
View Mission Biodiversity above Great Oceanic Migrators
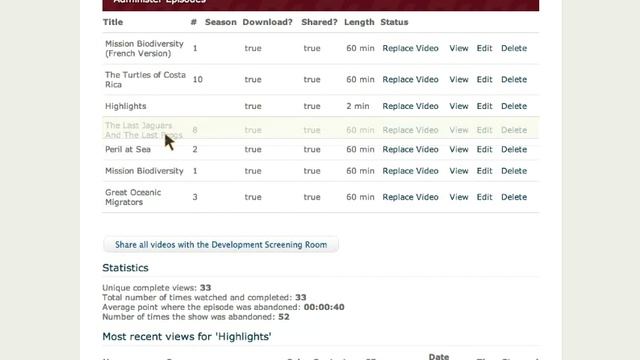[459, 171]
